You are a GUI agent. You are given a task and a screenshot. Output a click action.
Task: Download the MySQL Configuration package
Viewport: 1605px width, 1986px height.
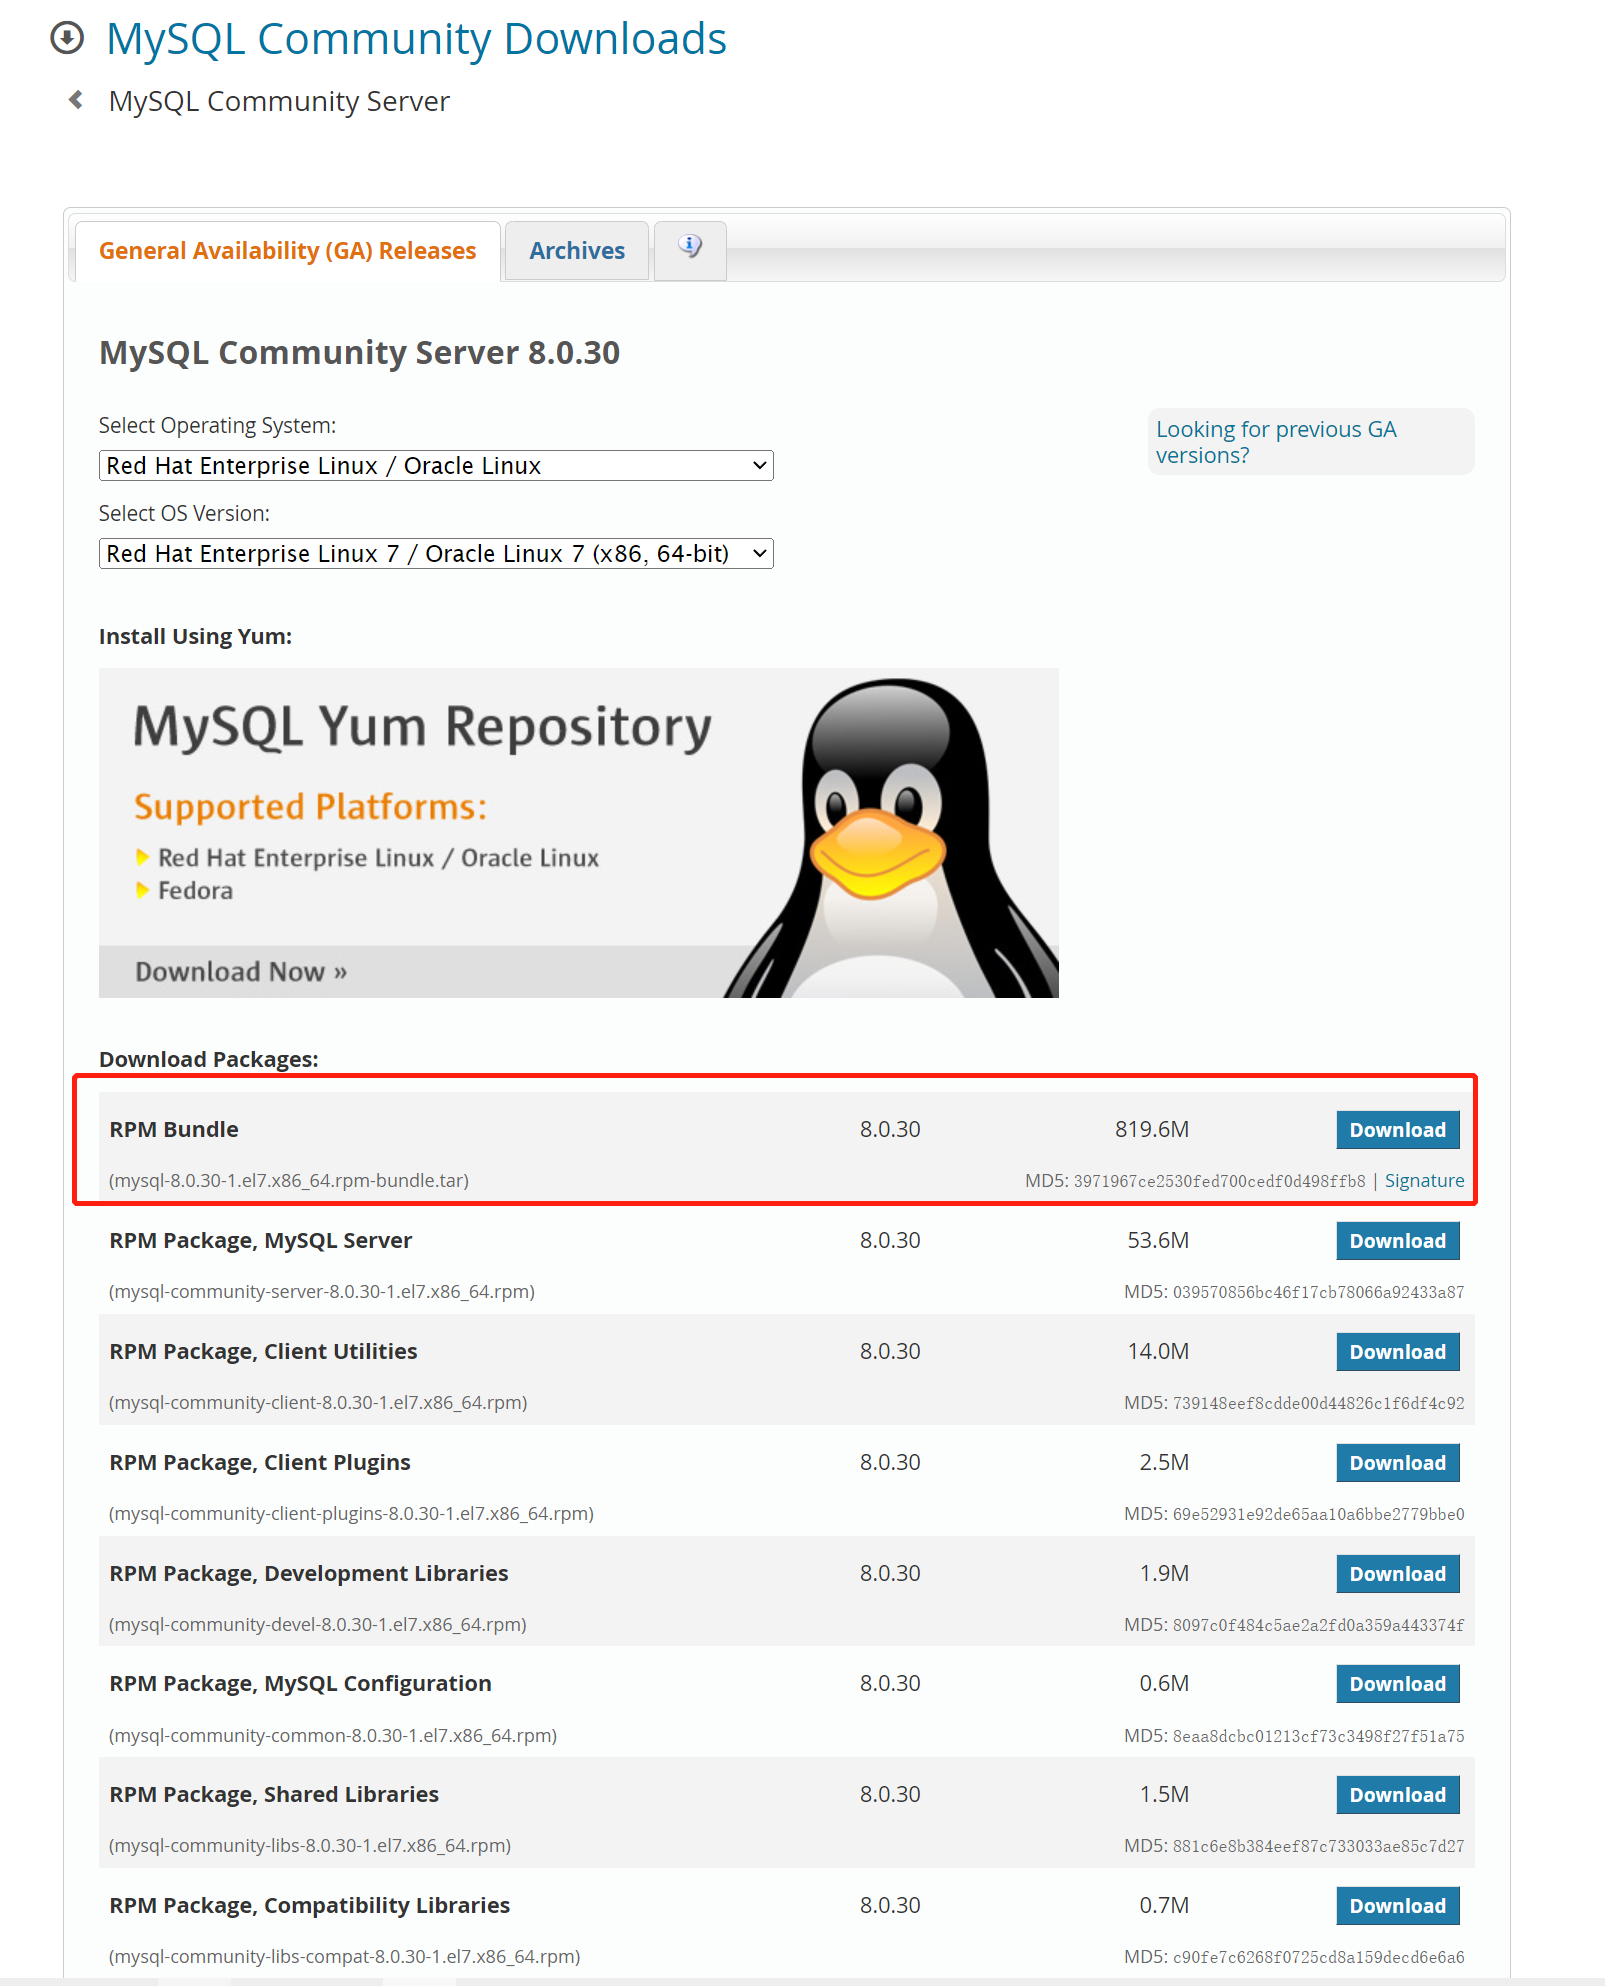tap(1397, 1684)
